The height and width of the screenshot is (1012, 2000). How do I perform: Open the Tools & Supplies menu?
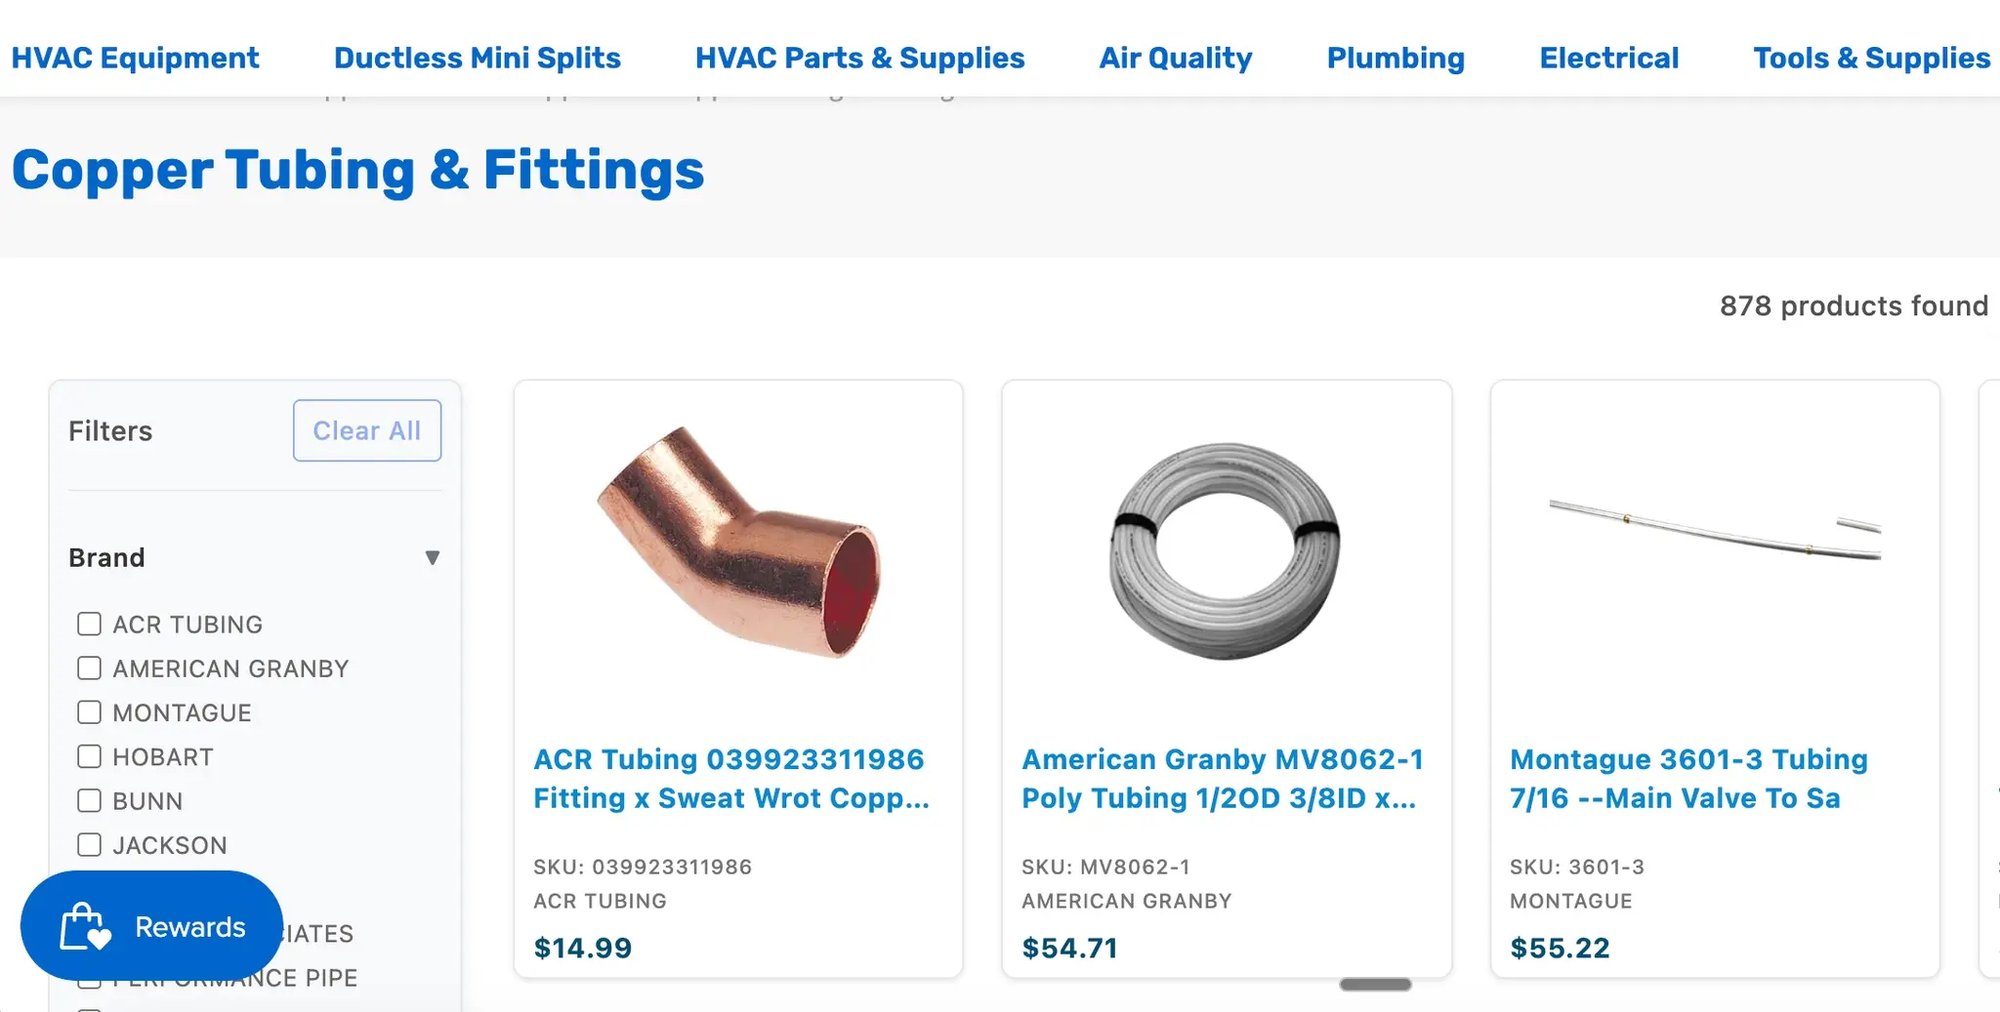click(x=1871, y=58)
